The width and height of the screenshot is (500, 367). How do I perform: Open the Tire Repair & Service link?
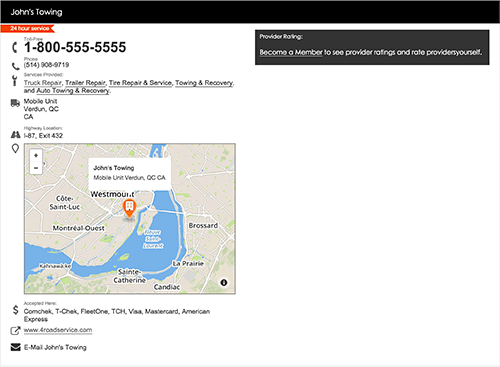140,83
